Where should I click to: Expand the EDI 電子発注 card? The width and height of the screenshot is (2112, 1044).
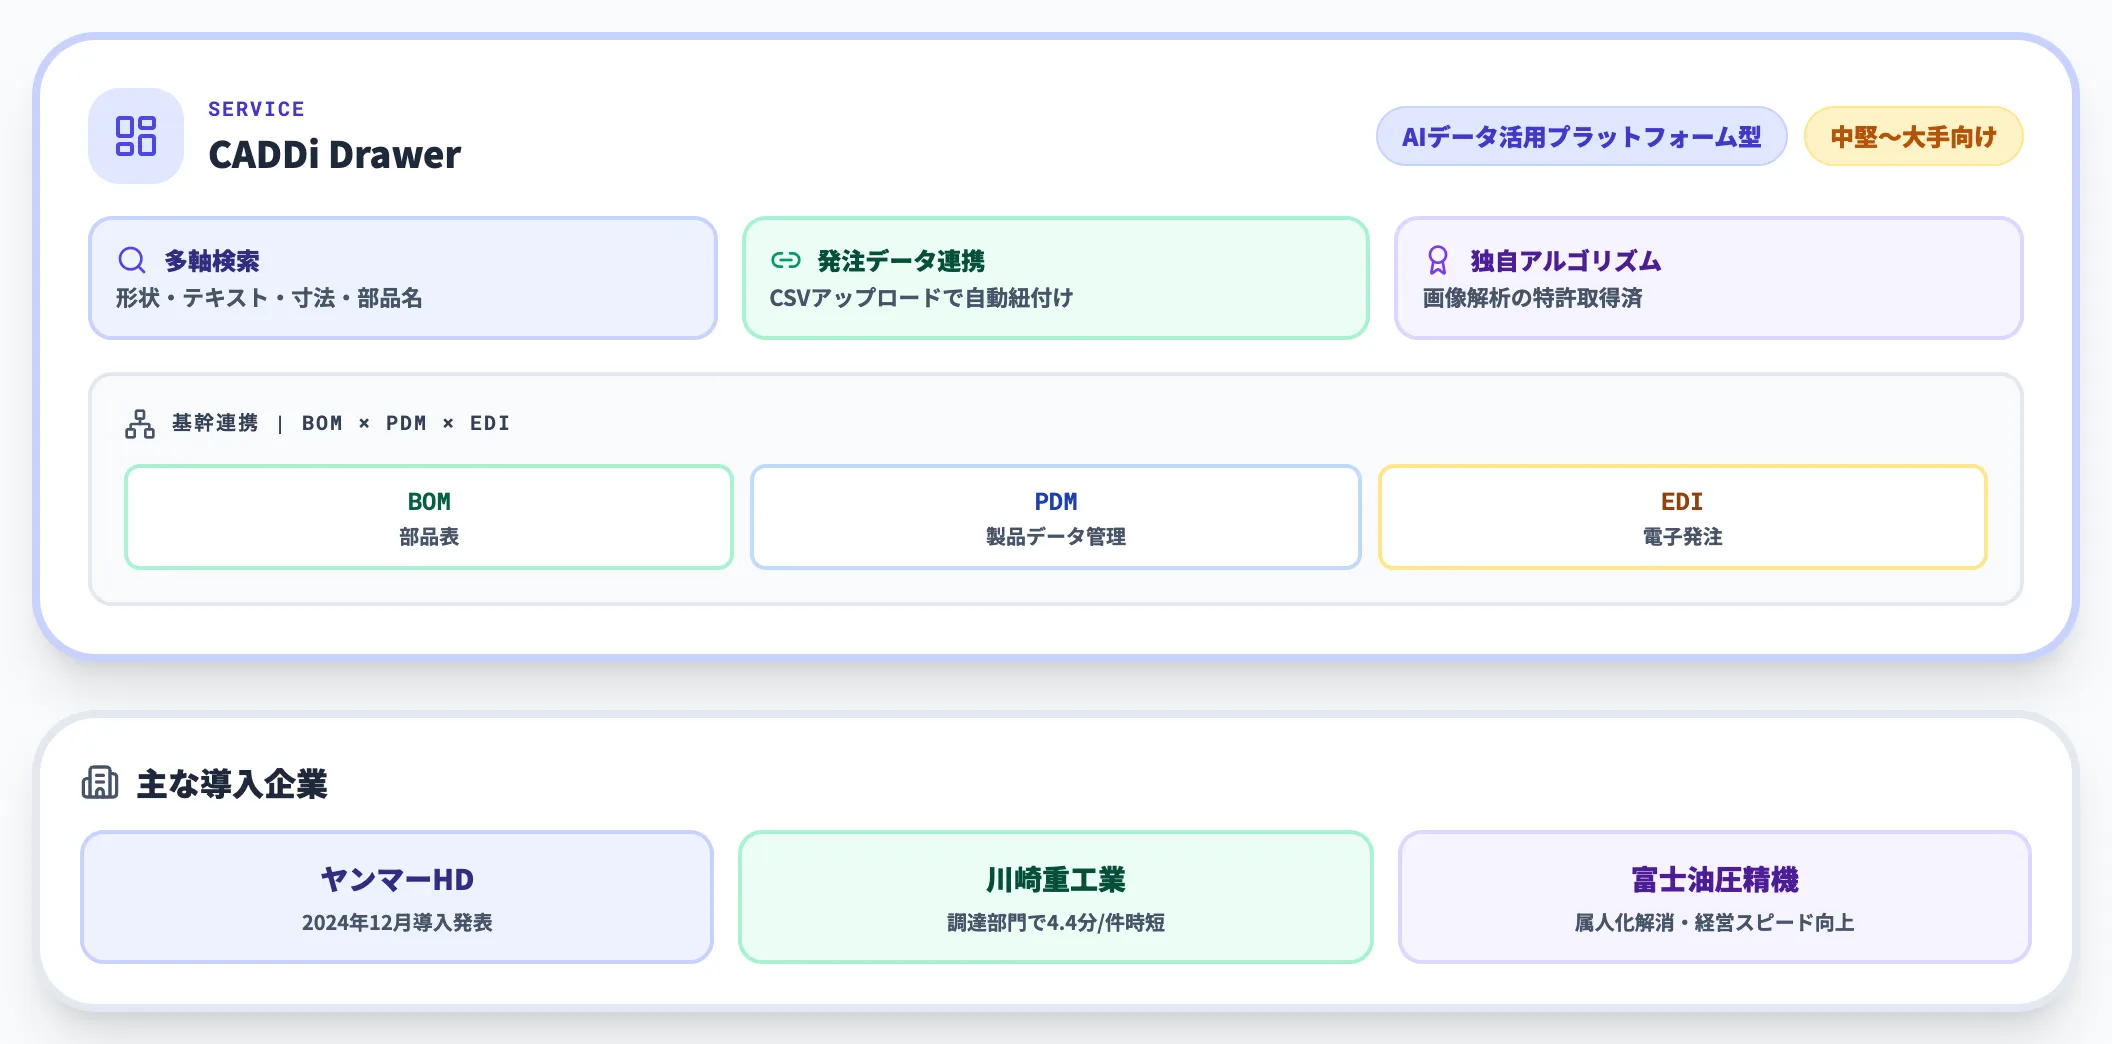1682,517
